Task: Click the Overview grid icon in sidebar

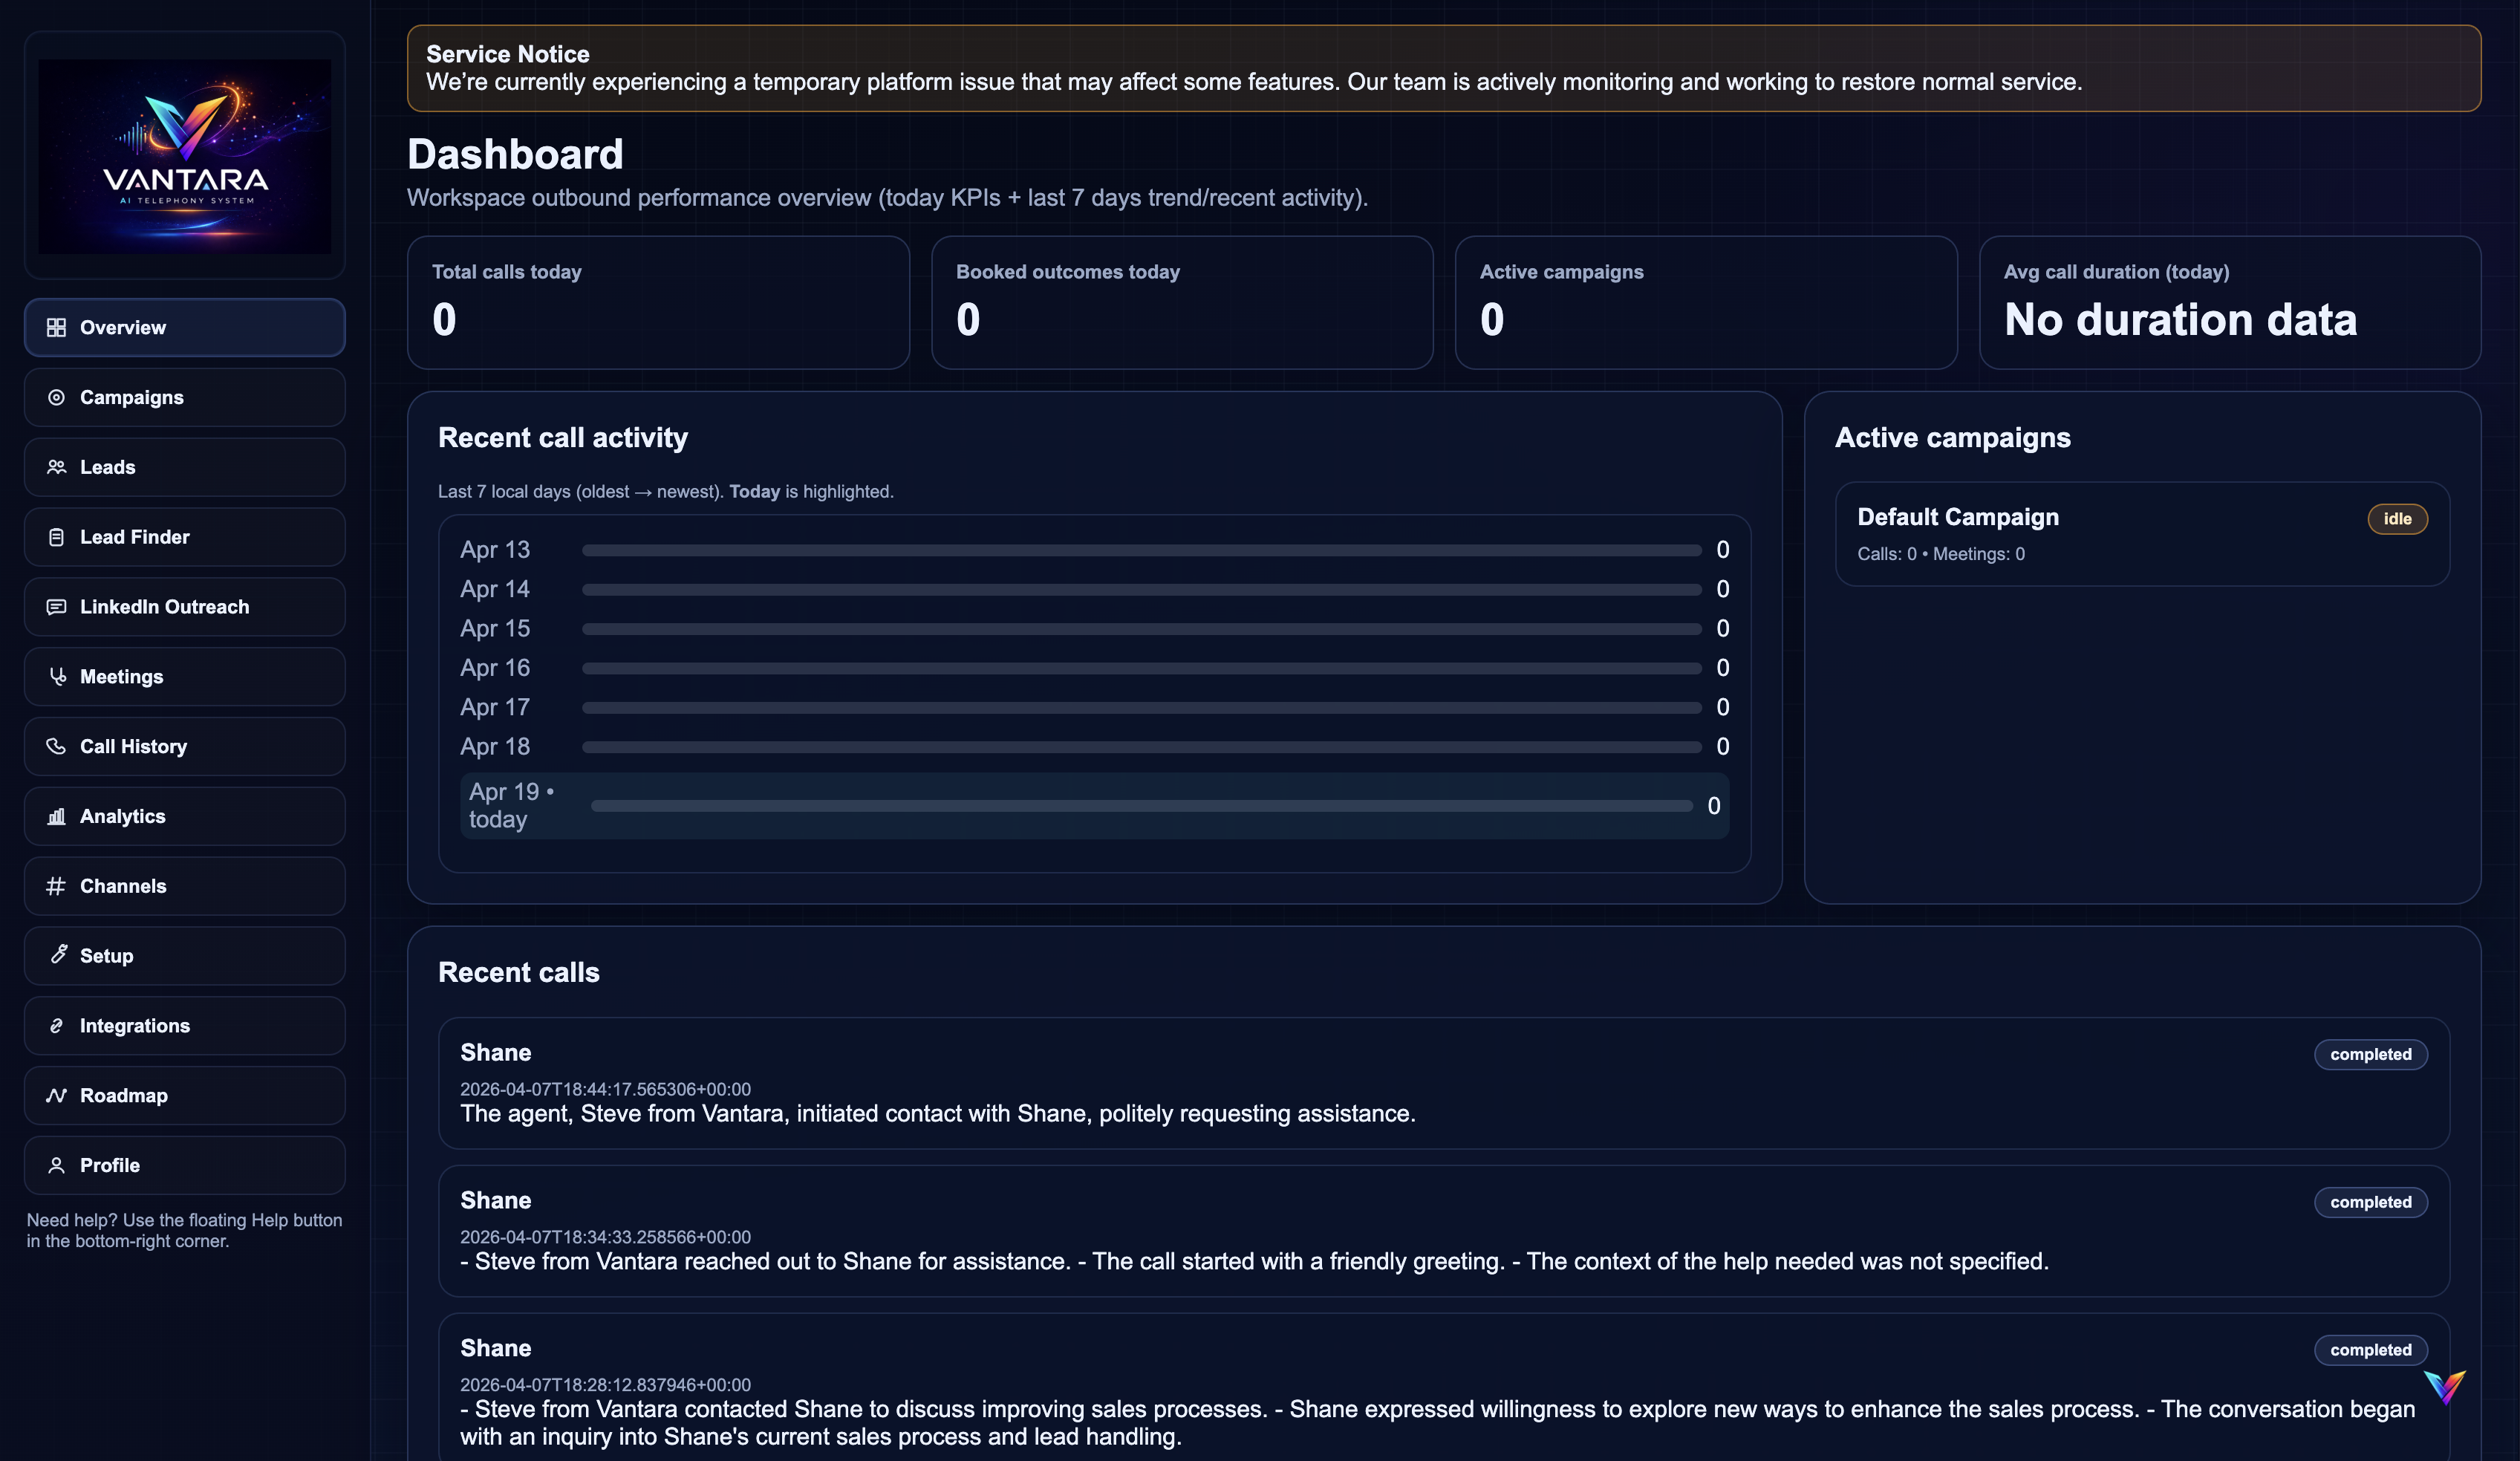Action: (x=56, y=328)
